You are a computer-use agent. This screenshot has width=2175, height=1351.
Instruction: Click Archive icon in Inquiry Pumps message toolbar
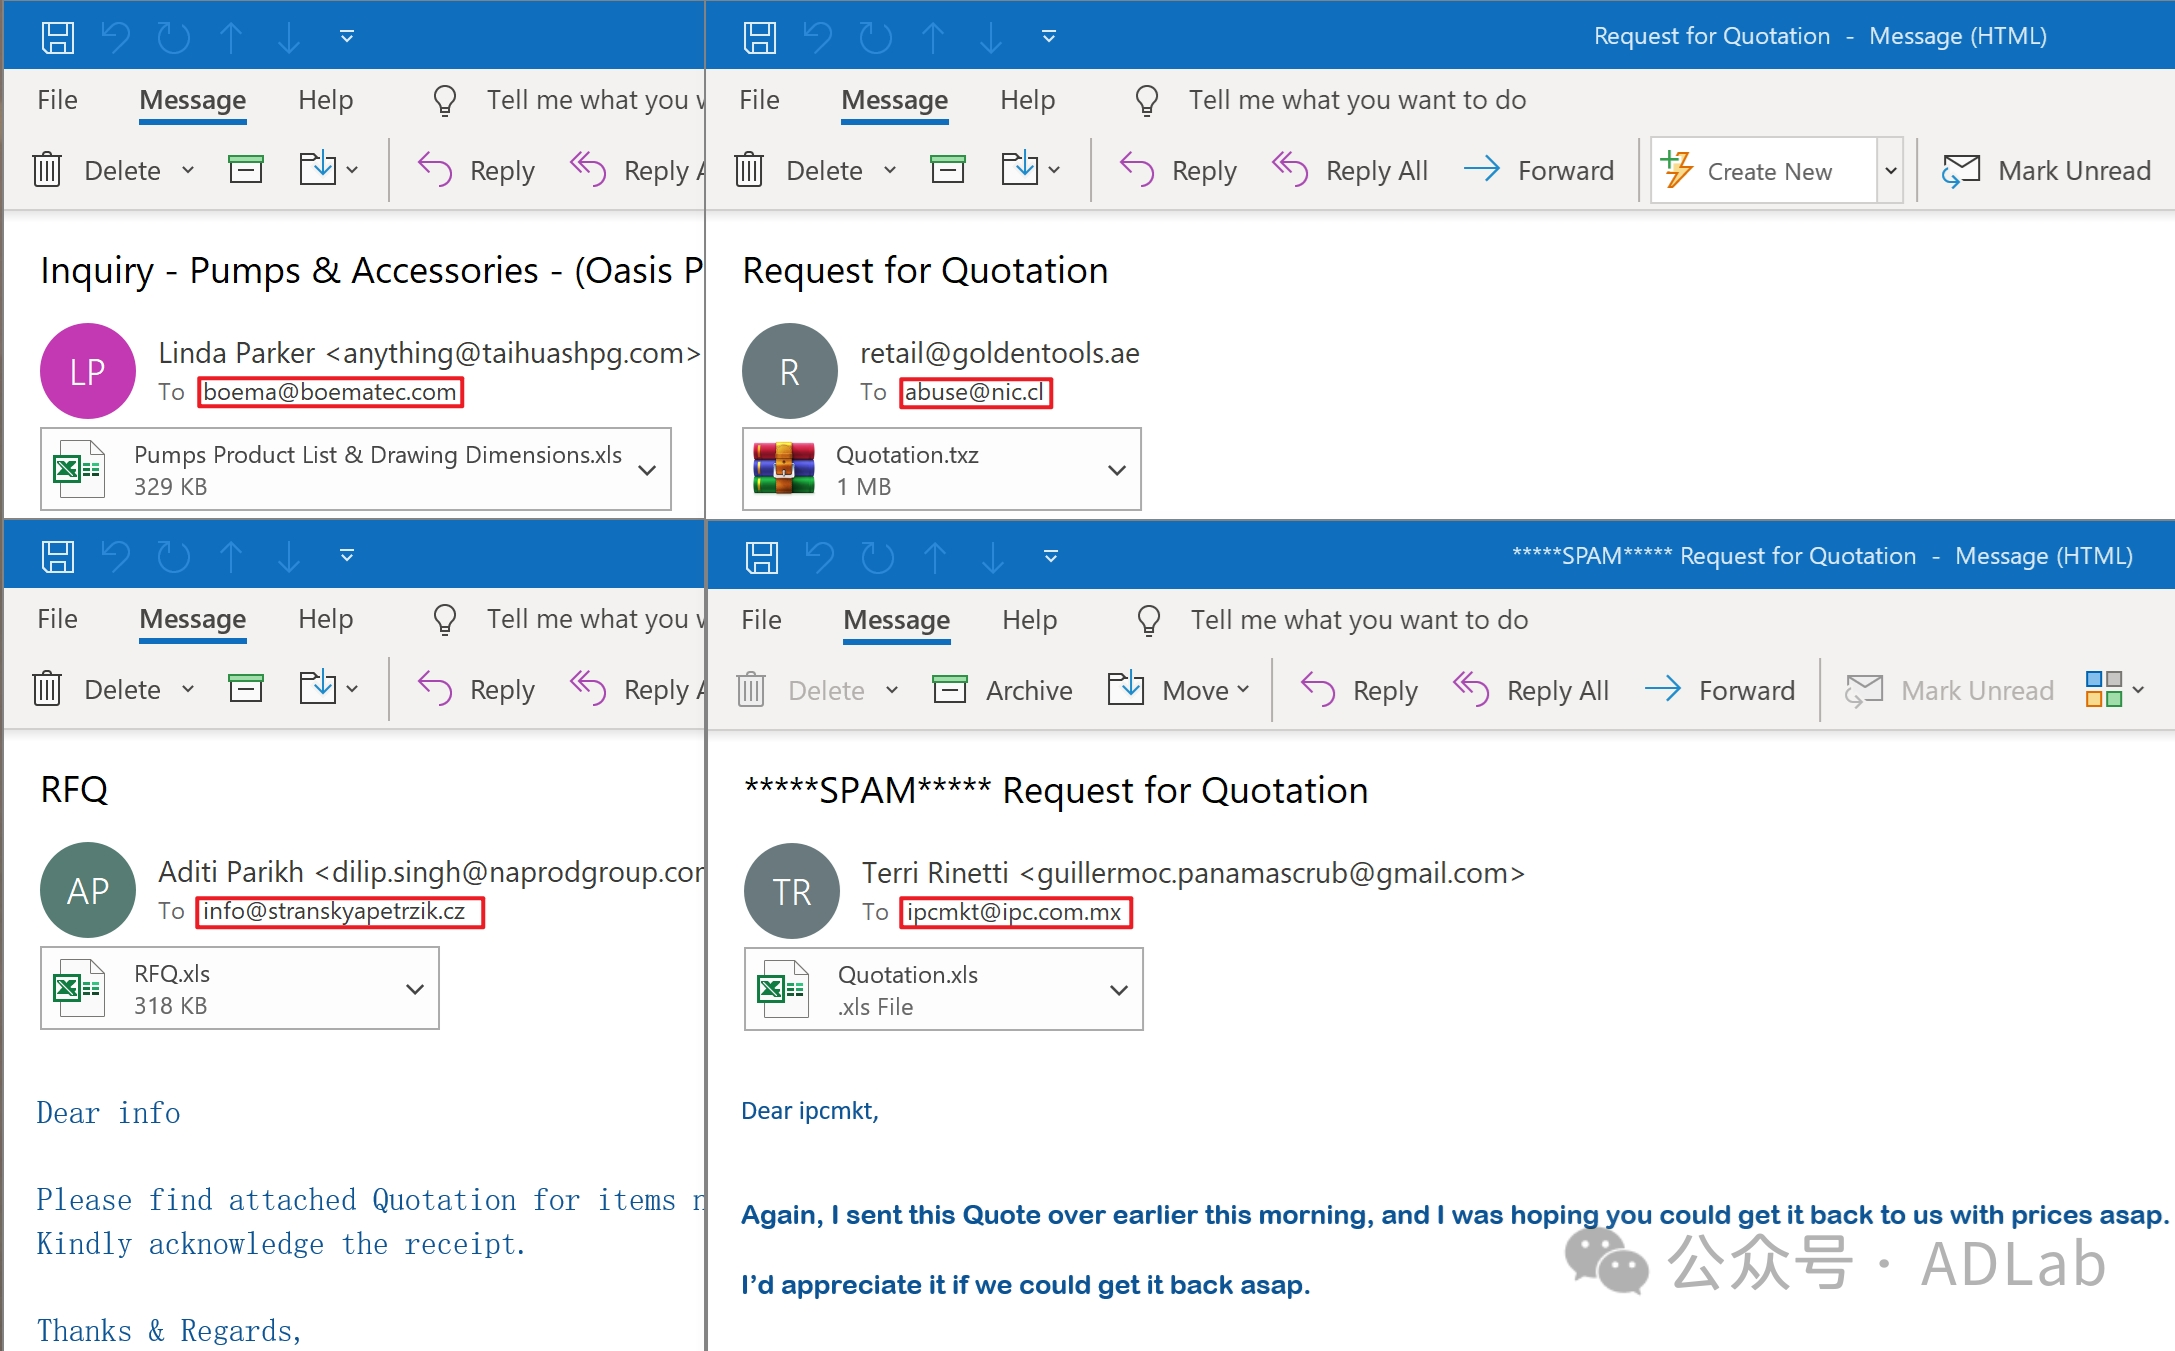point(245,169)
